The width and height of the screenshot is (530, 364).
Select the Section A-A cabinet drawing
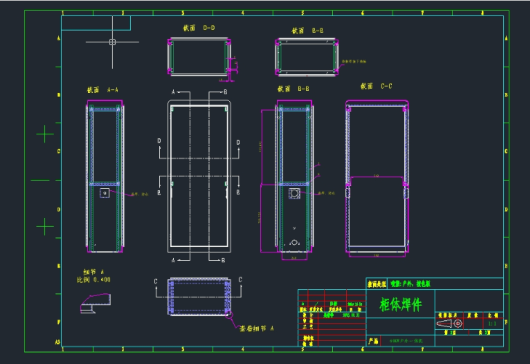click(105, 176)
